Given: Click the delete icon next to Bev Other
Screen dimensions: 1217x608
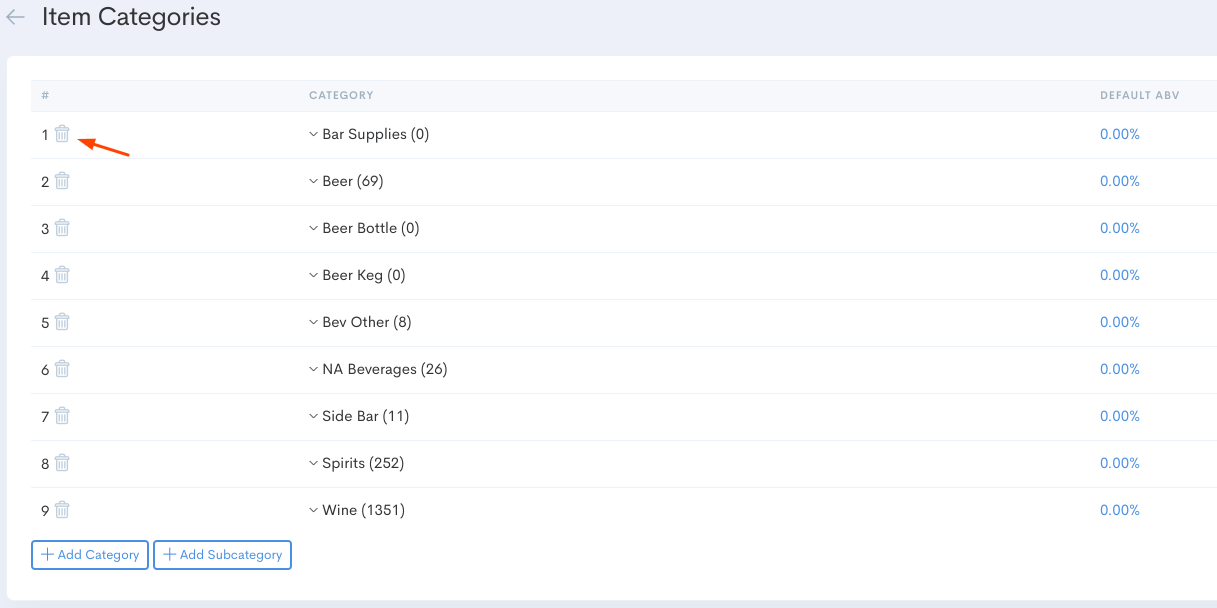Looking at the screenshot, I should (x=61, y=321).
